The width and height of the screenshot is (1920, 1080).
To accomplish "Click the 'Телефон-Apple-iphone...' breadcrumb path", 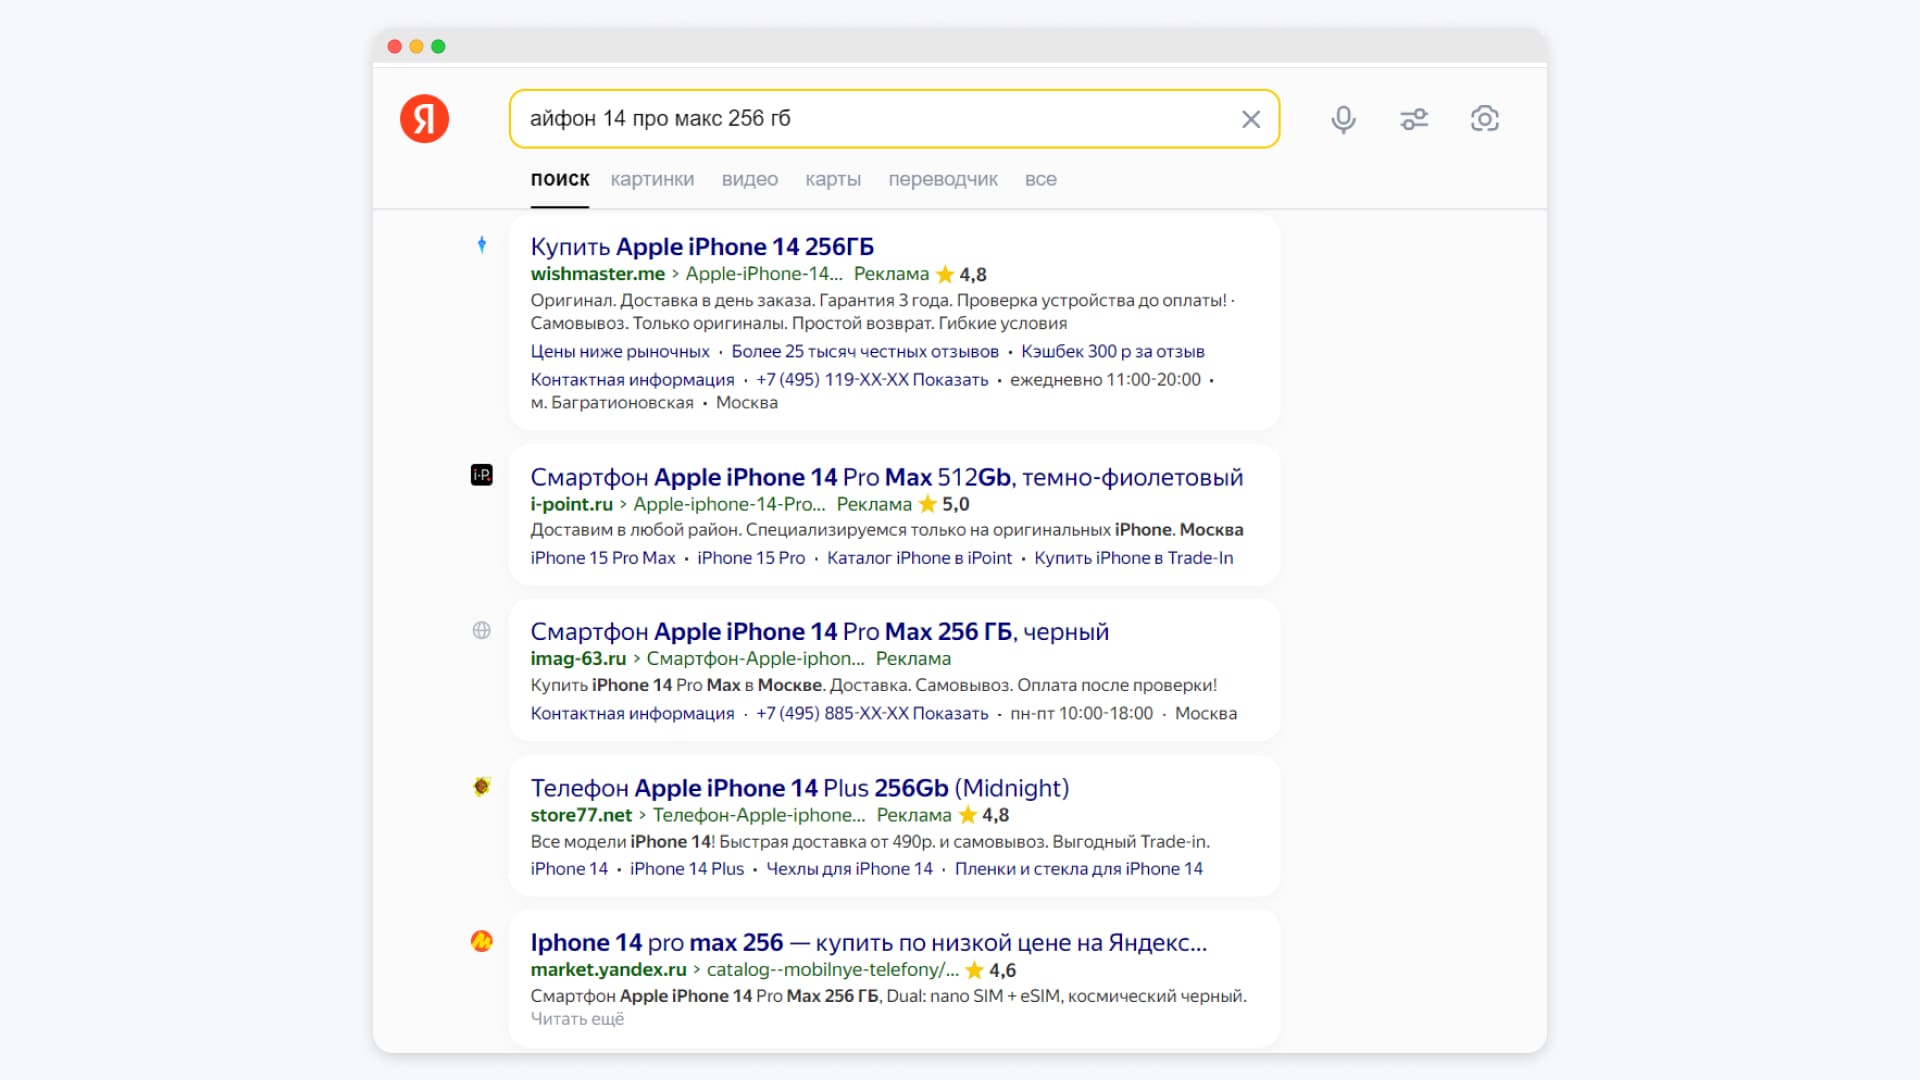I will 759,815.
